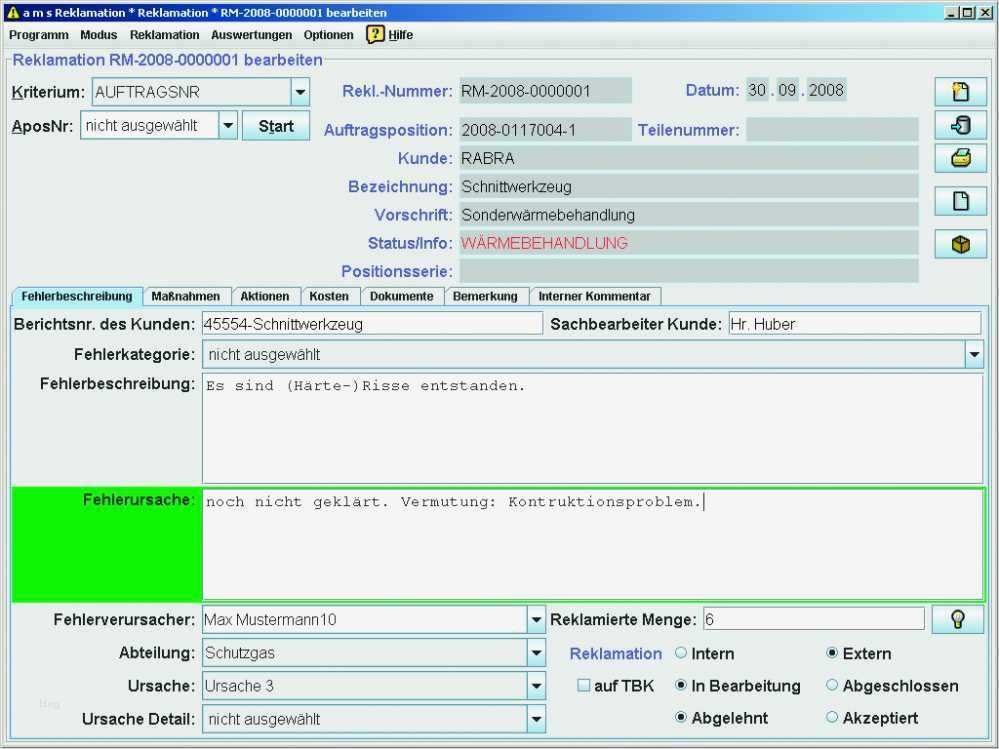Screen dimensions: 999x749
Task: Click the Datum year field 2008
Action: click(x=826, y=90)
